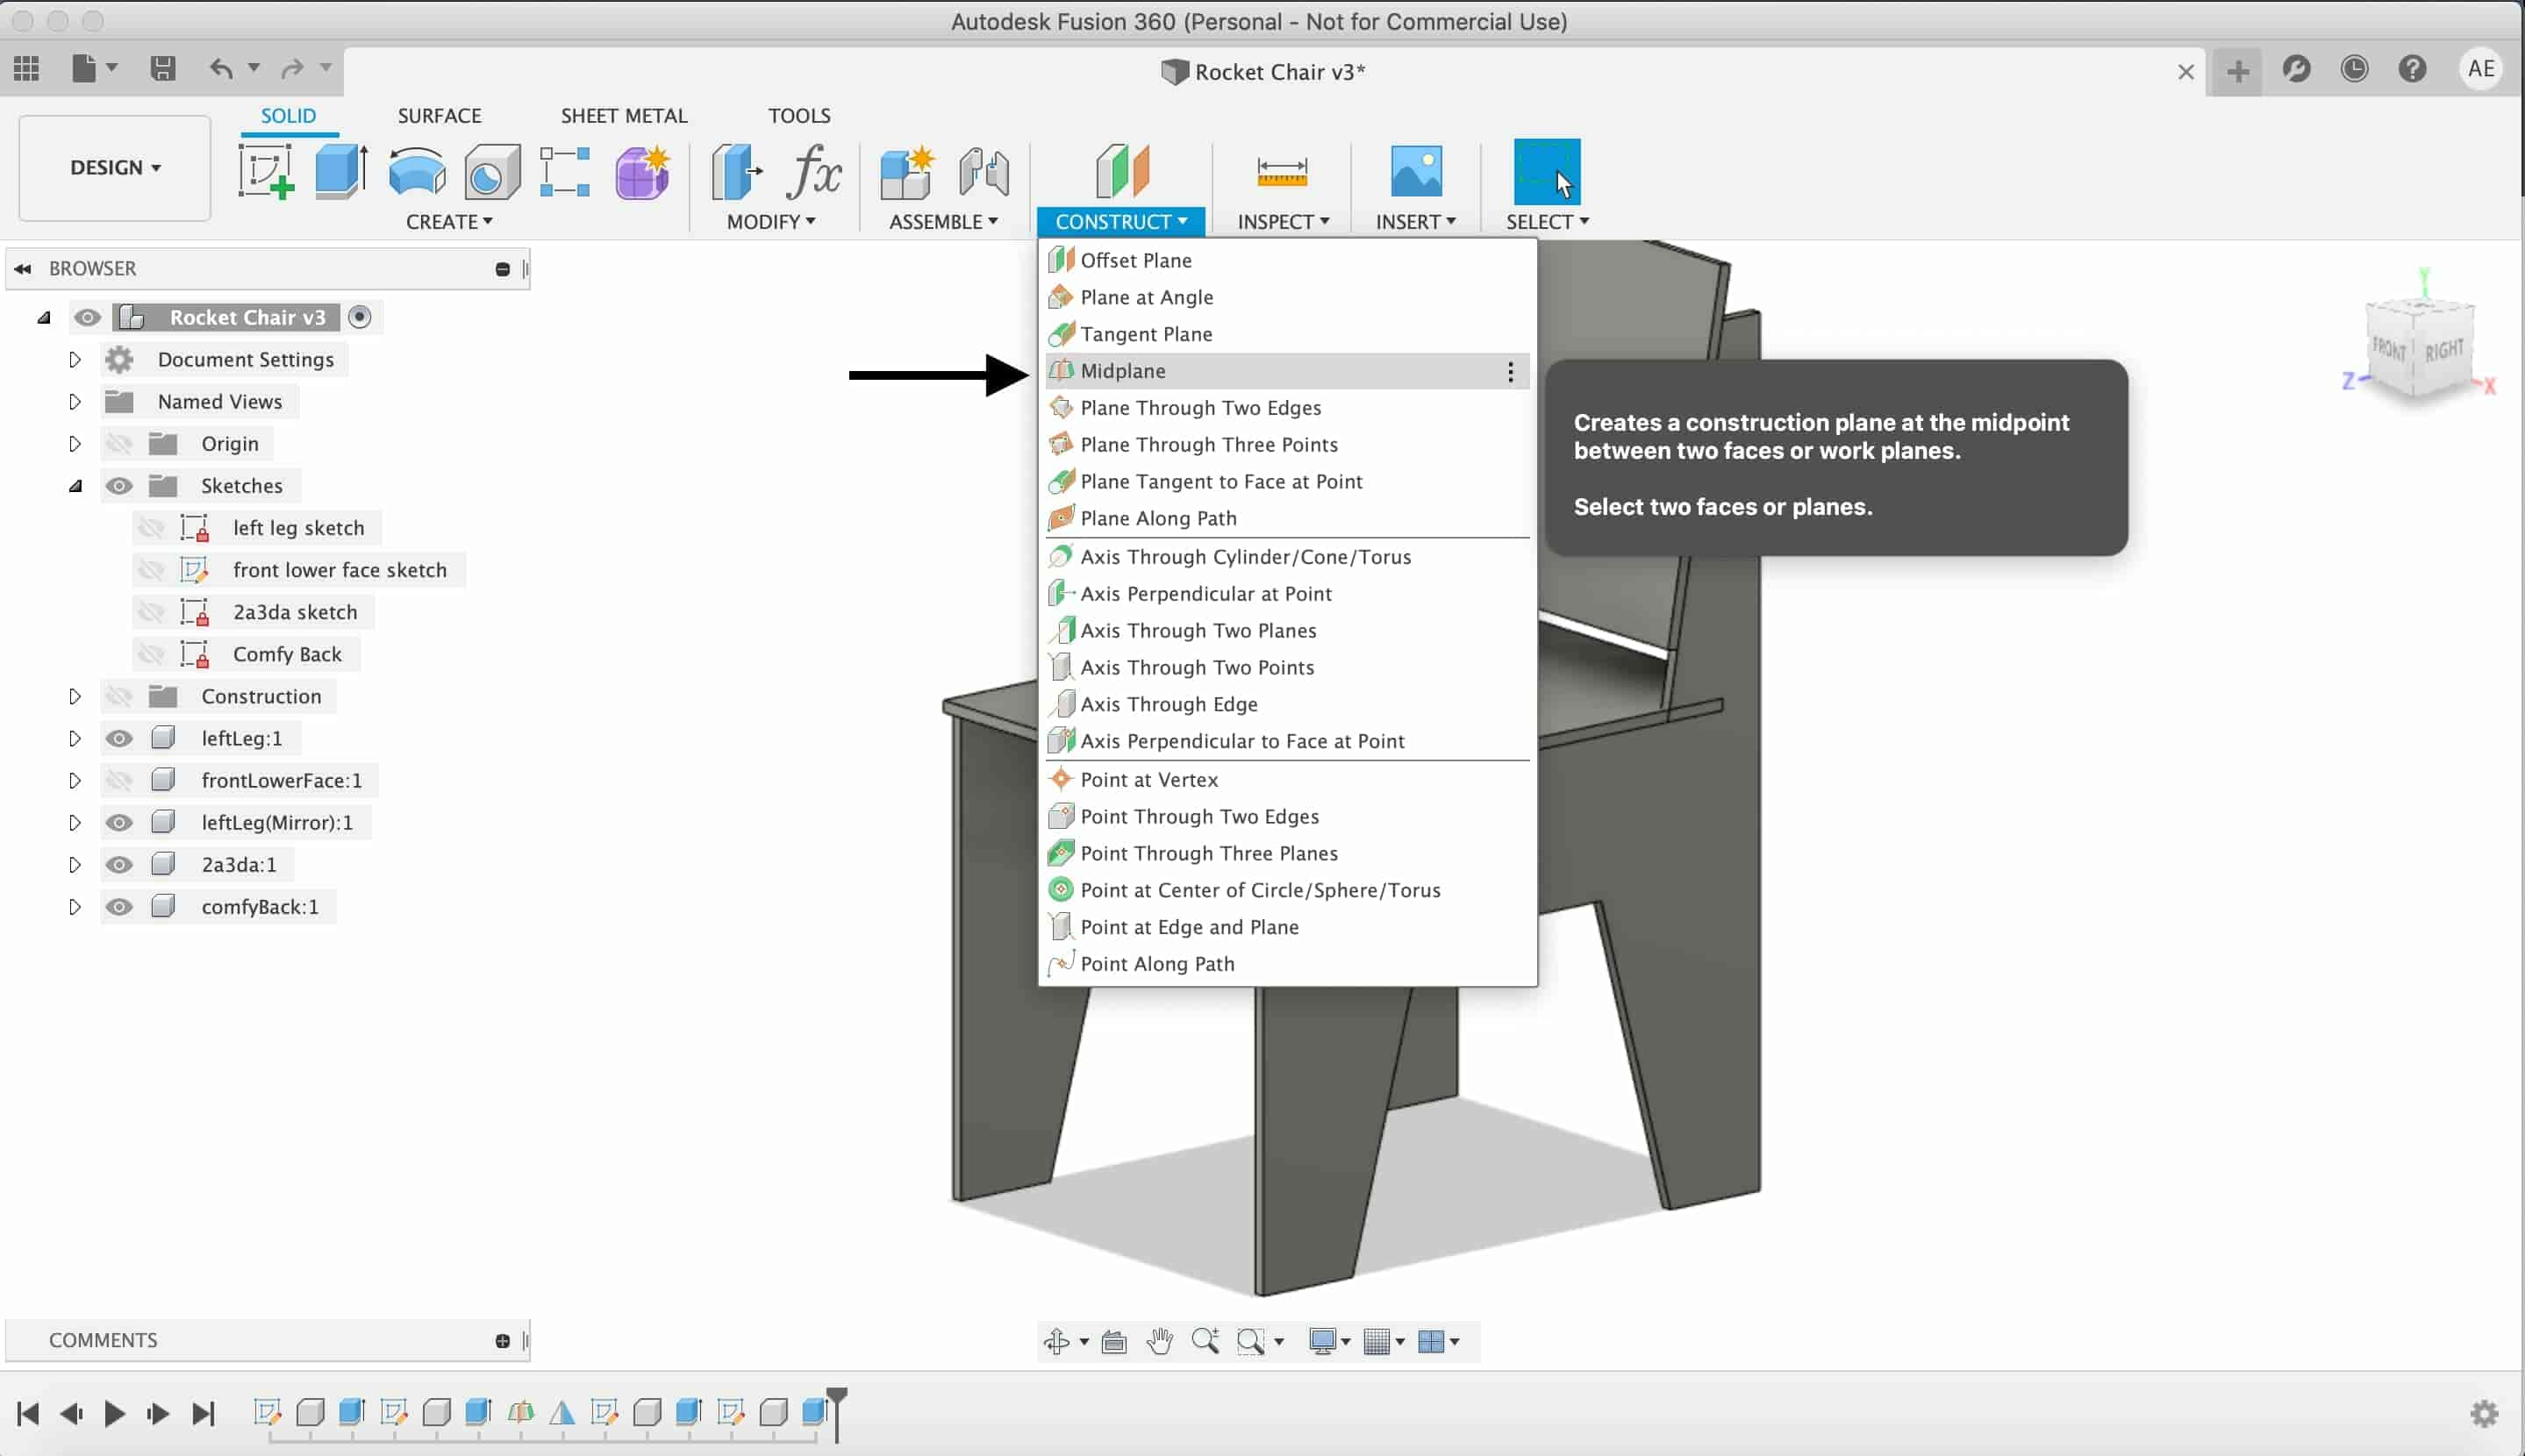Click the timeline end marker
The width and height of the screenshot is (2525, 1456).
(837, 1413)
